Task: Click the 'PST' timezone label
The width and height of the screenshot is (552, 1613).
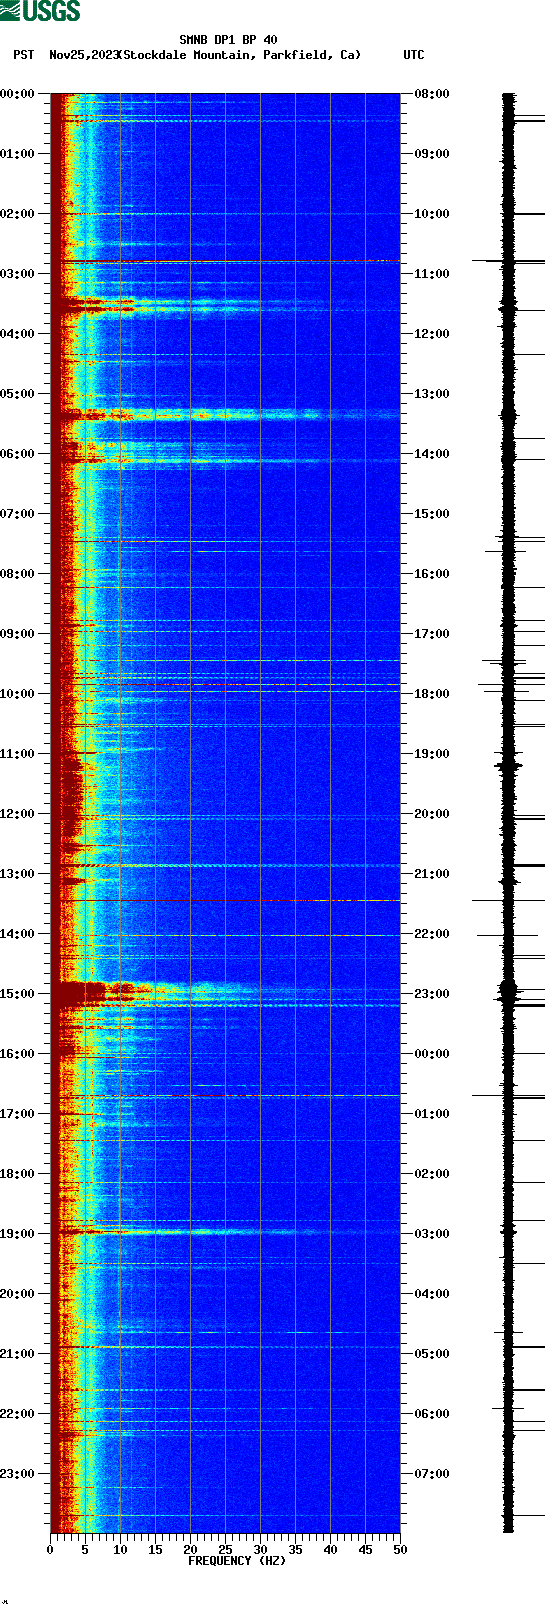Action: pyautogui.click(x=23, y=55)
